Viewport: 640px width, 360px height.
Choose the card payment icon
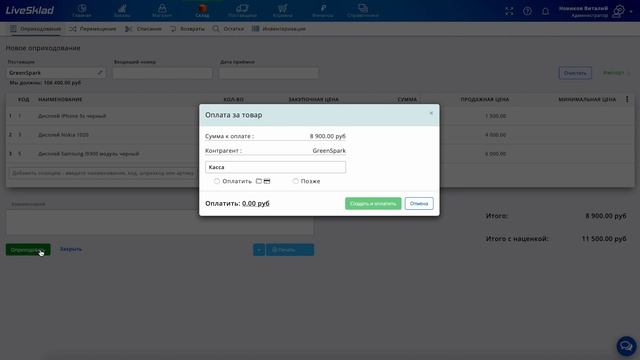coord(267,181)
